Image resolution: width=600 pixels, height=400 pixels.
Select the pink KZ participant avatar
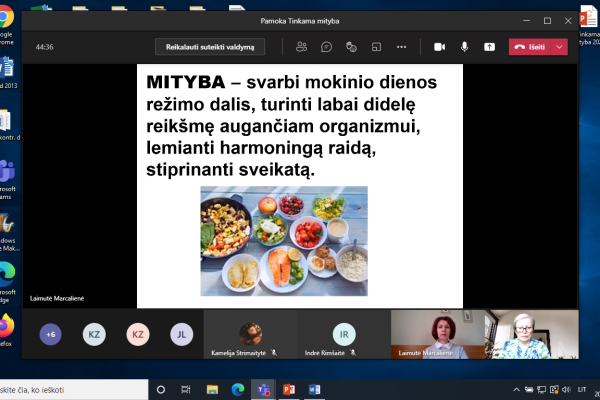tap(138, 334)
